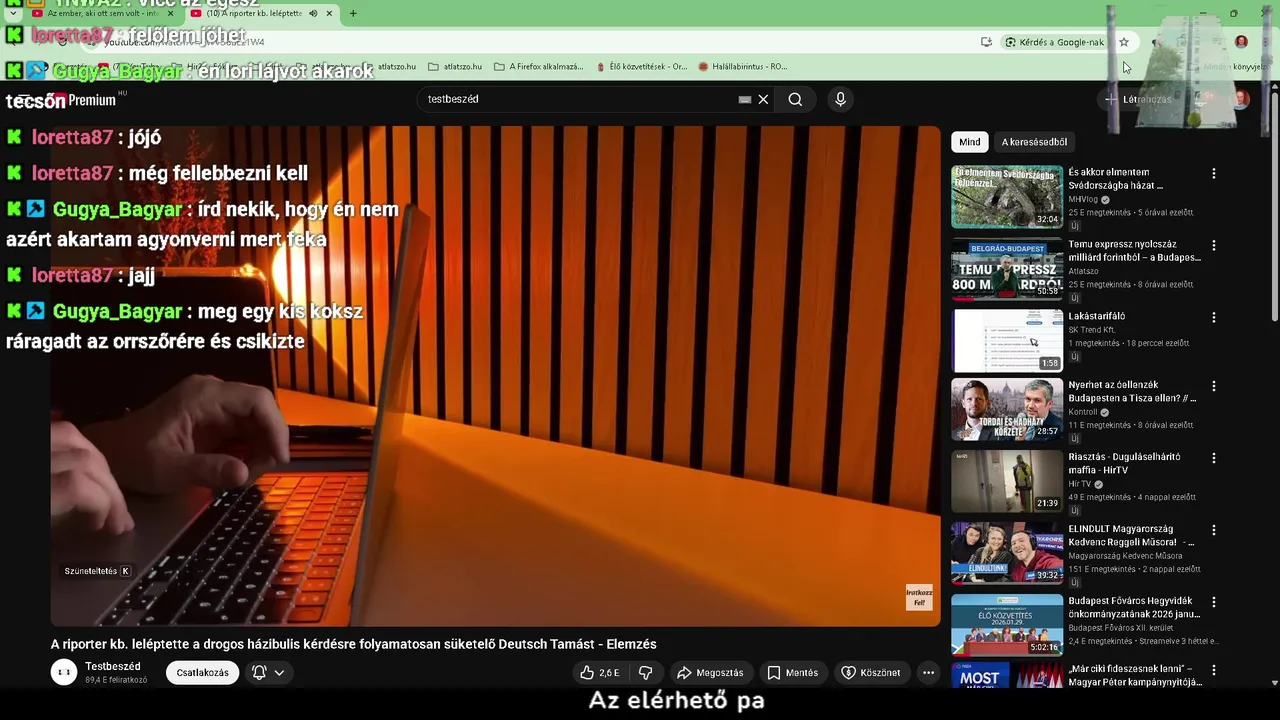
Task: Open options menu for Temu expressz video
Action: [x=1214, y=246]
